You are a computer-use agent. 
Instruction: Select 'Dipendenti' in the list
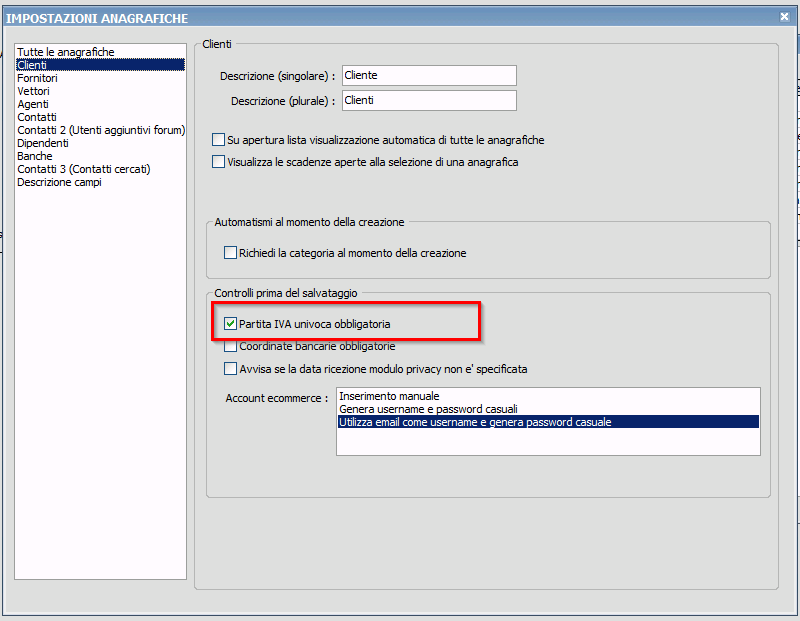[43, 143]
